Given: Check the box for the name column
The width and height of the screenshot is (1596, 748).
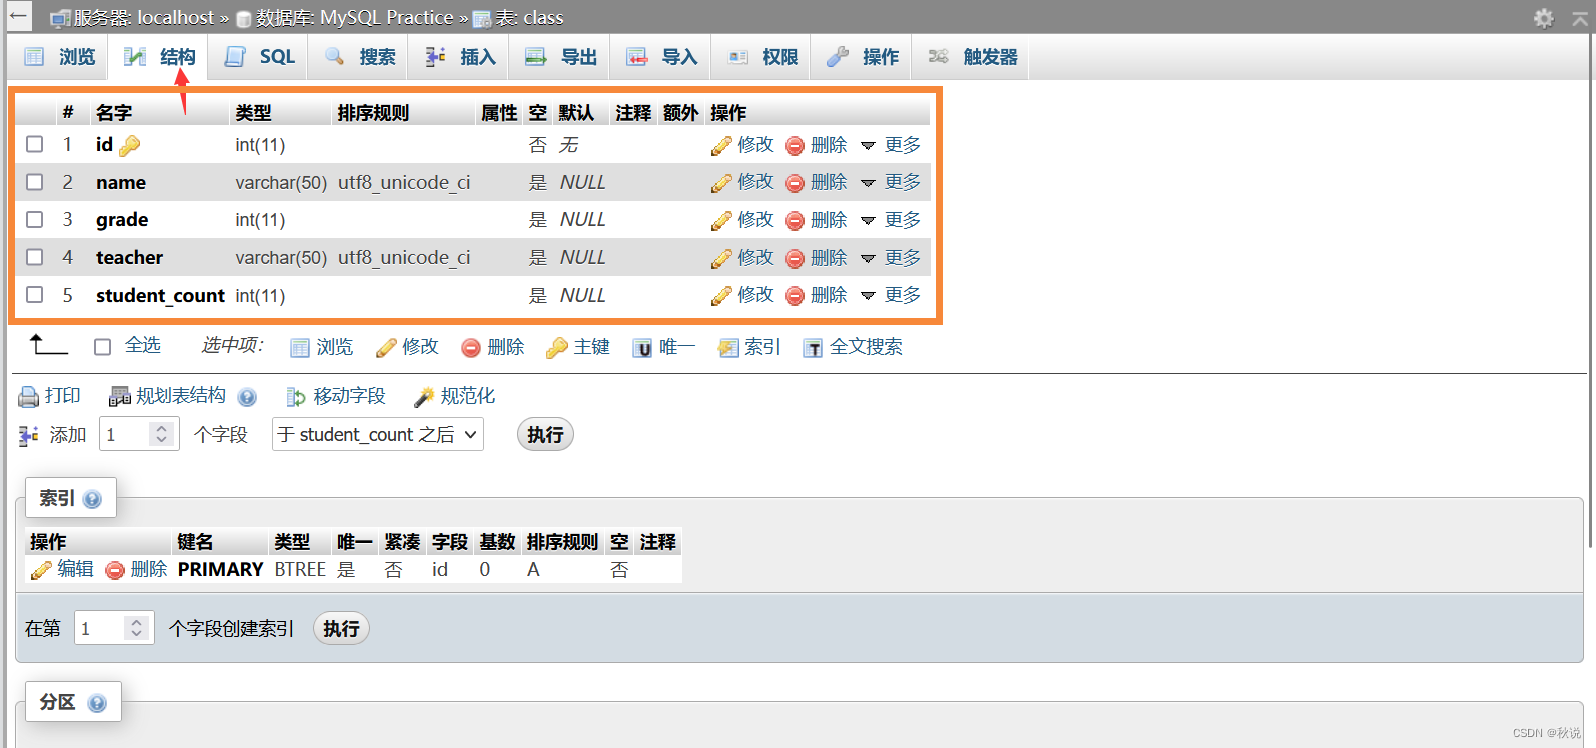Looking at the screenshot, I should coord(35,182).
